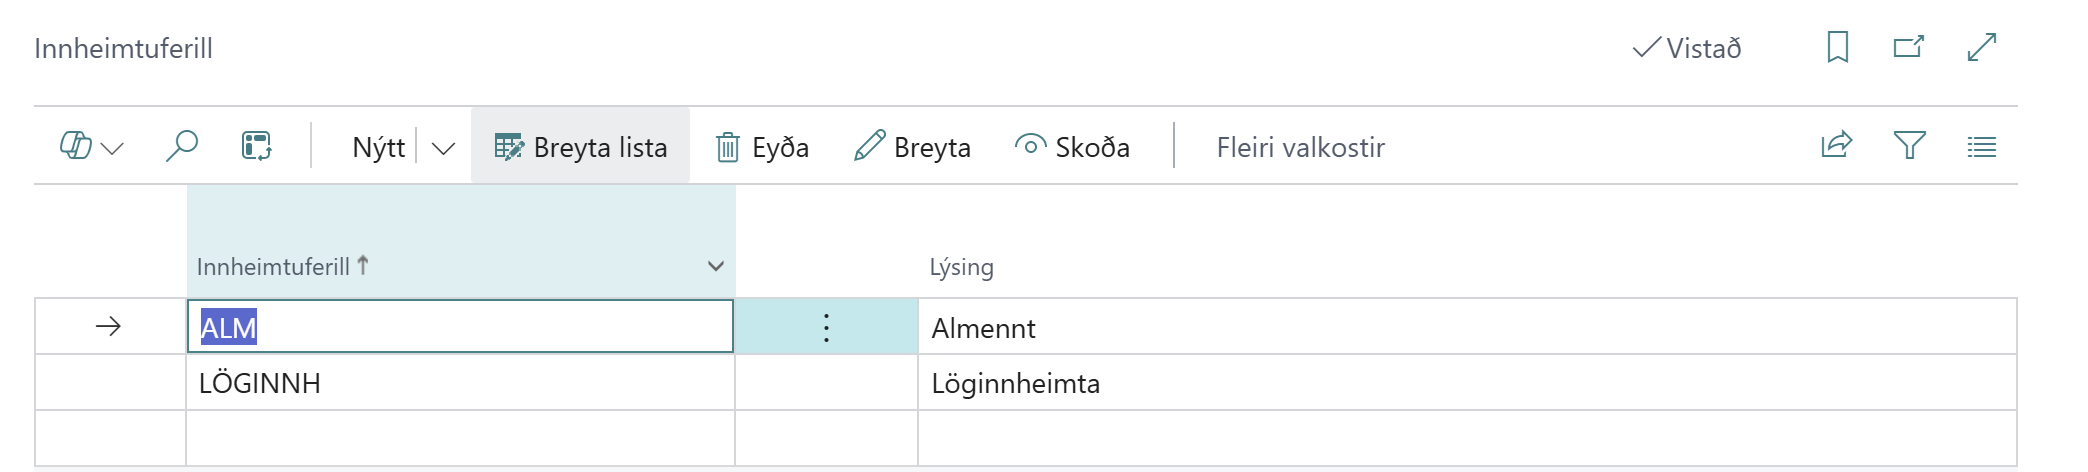
Task: Click the Skoða view button
Action: click(x=1072, y=147)
